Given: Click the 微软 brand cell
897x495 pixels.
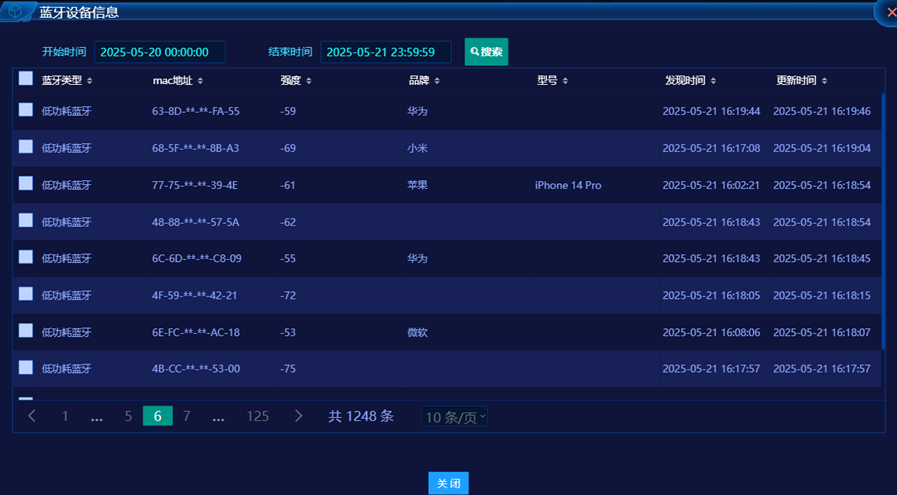Looking at the screenshot, I should 418,332.
